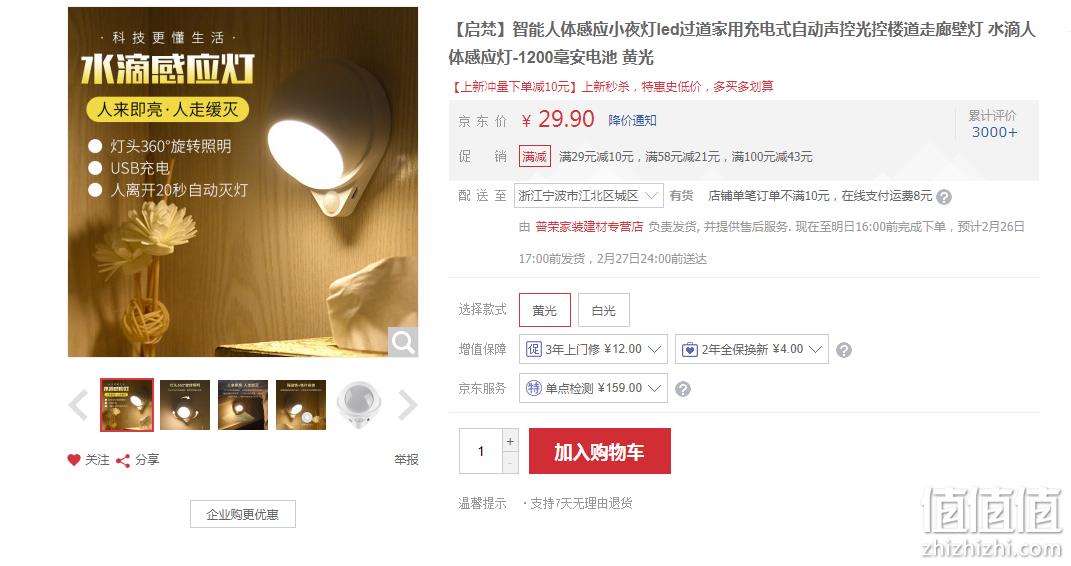
Task: Click the 企业购更优惠 button
Action: [x=242, y=514]
